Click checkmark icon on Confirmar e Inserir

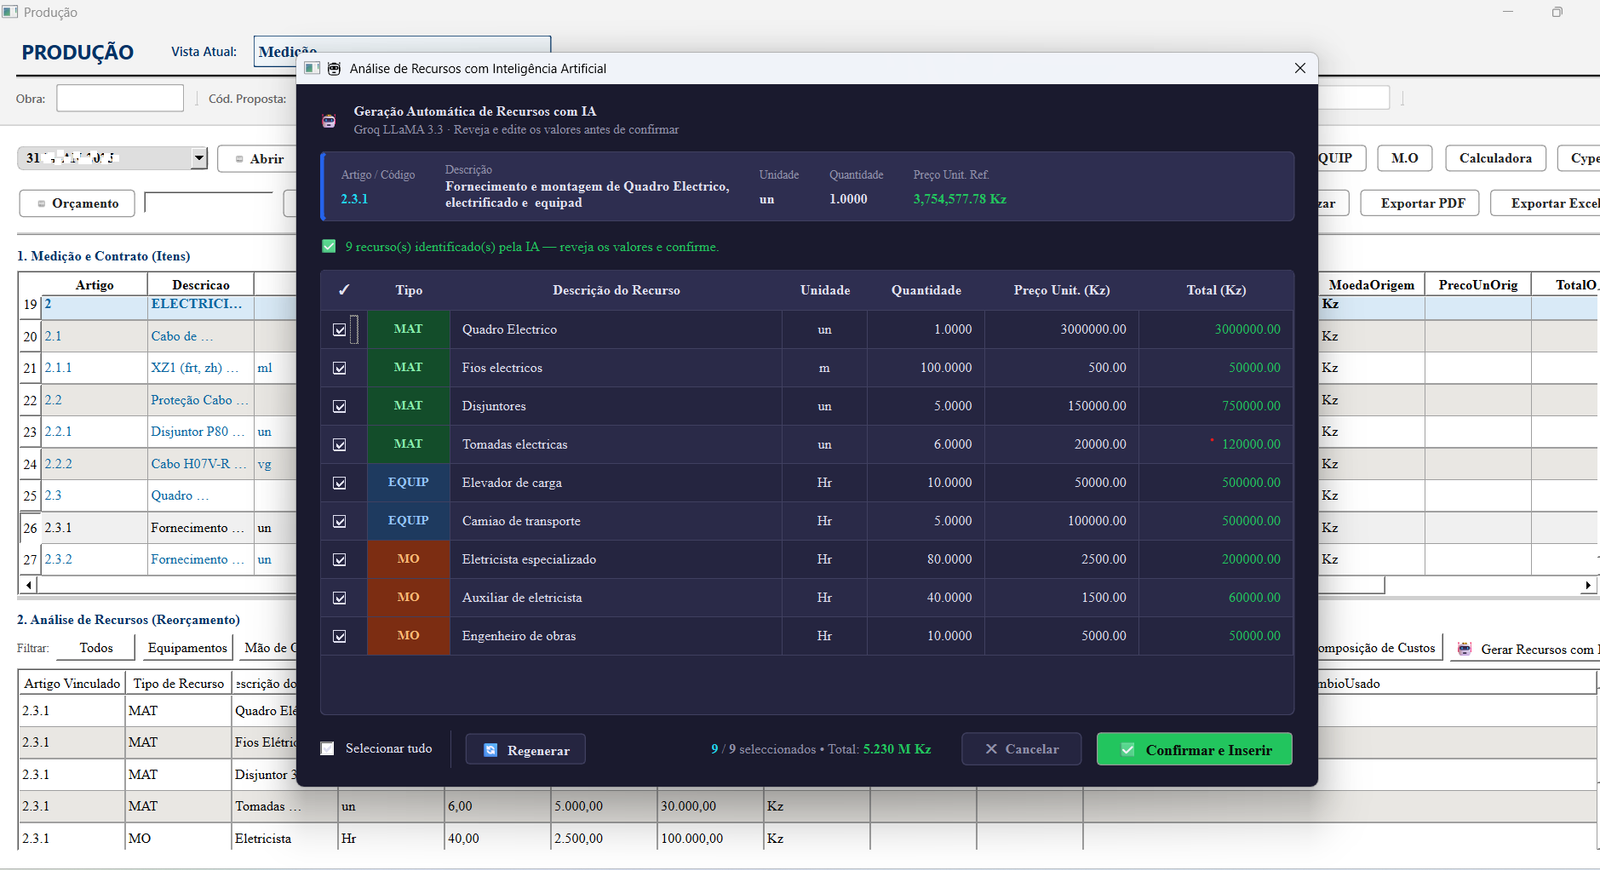(1128, 749)
